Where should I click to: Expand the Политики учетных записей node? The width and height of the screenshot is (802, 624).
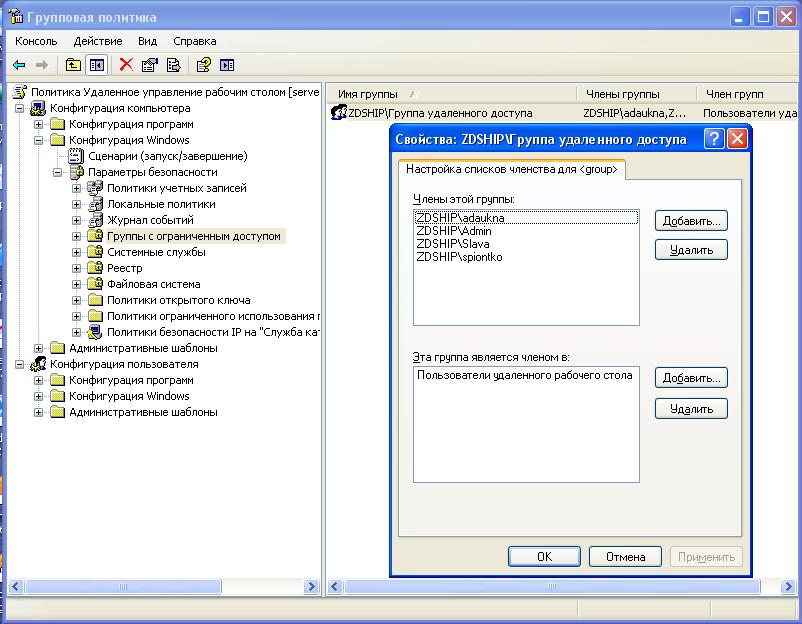pyautogui.click(x=76, y=188)
